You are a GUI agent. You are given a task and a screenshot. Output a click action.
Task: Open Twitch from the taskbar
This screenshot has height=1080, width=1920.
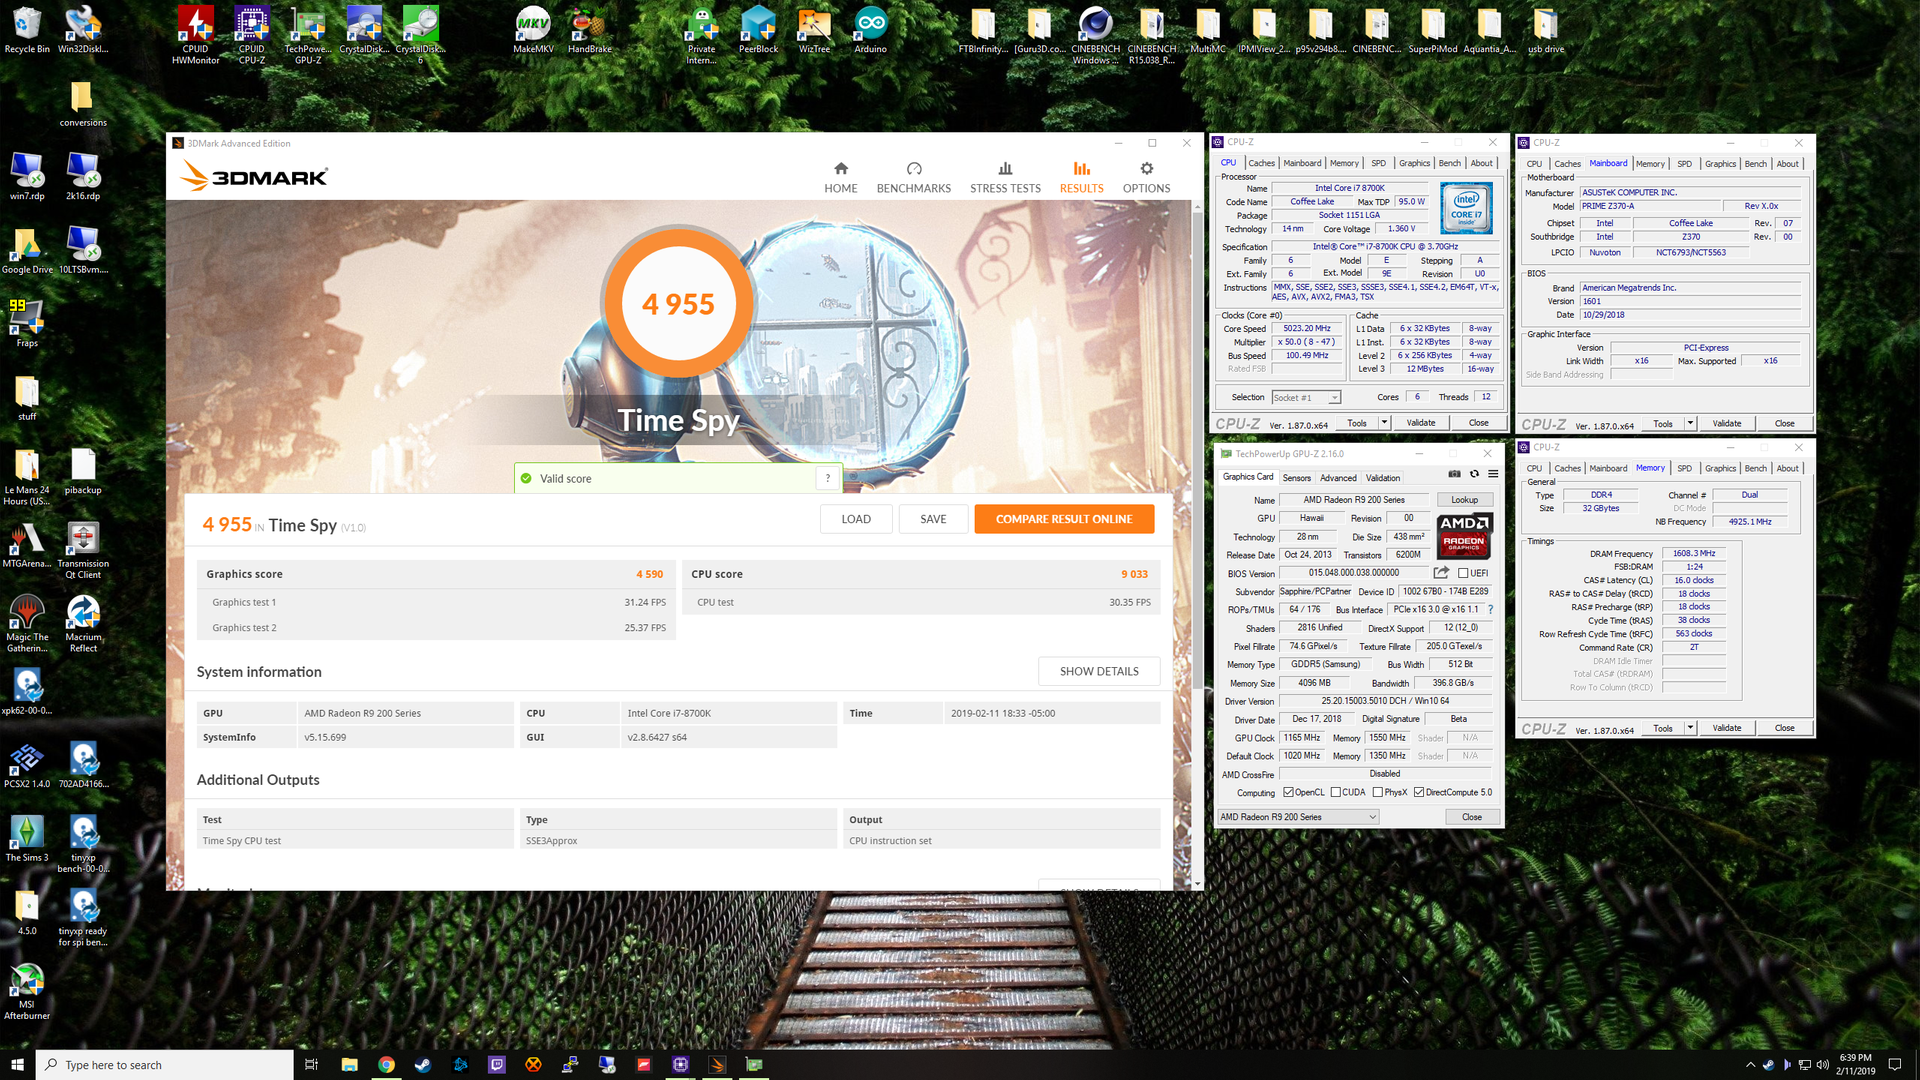point(496,1064)
